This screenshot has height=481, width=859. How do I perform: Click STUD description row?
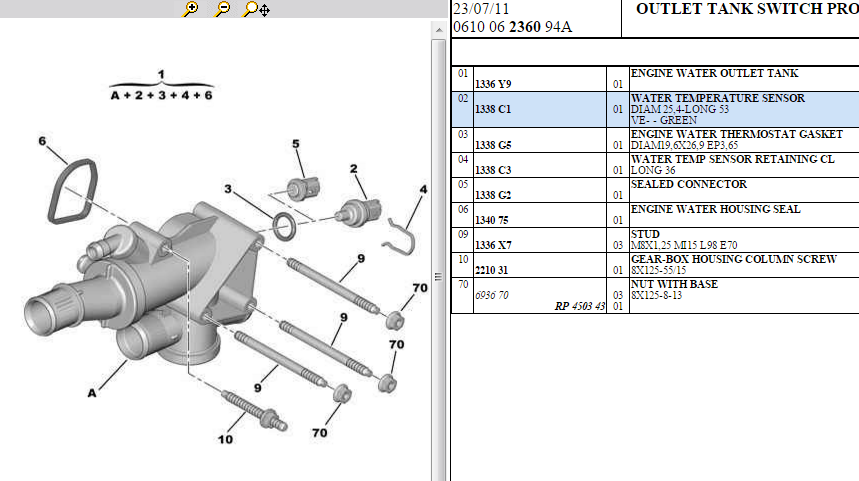pos(645,234)
